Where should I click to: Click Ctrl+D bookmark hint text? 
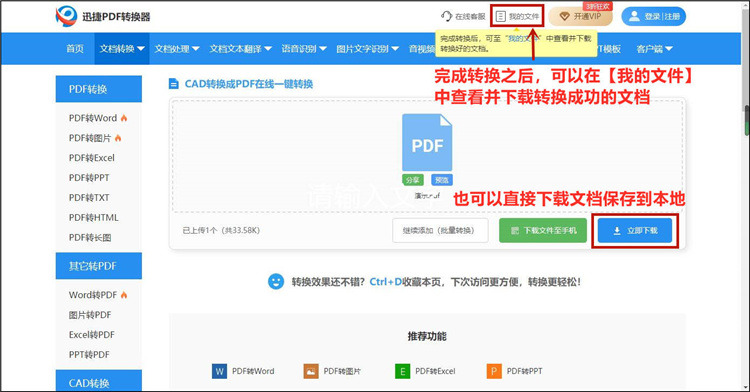(386, 282)
